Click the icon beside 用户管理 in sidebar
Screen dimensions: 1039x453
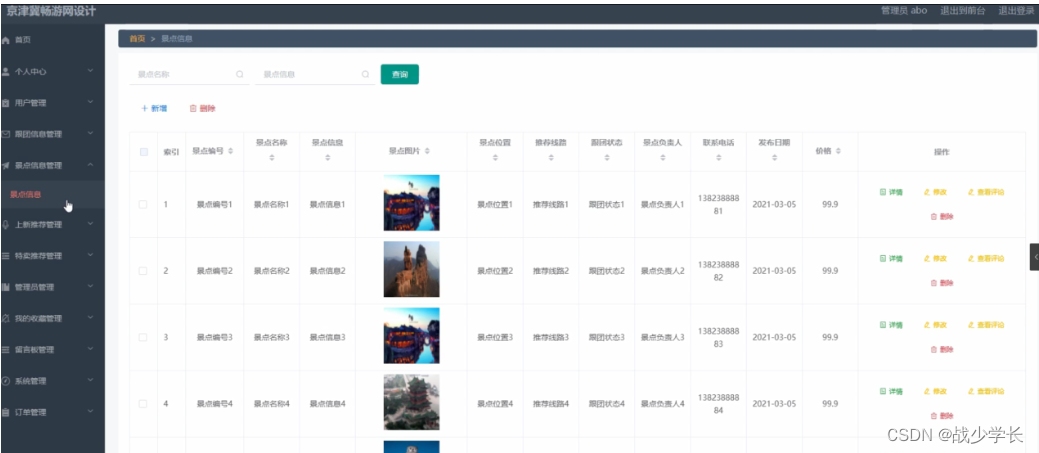tap(6, 103)
